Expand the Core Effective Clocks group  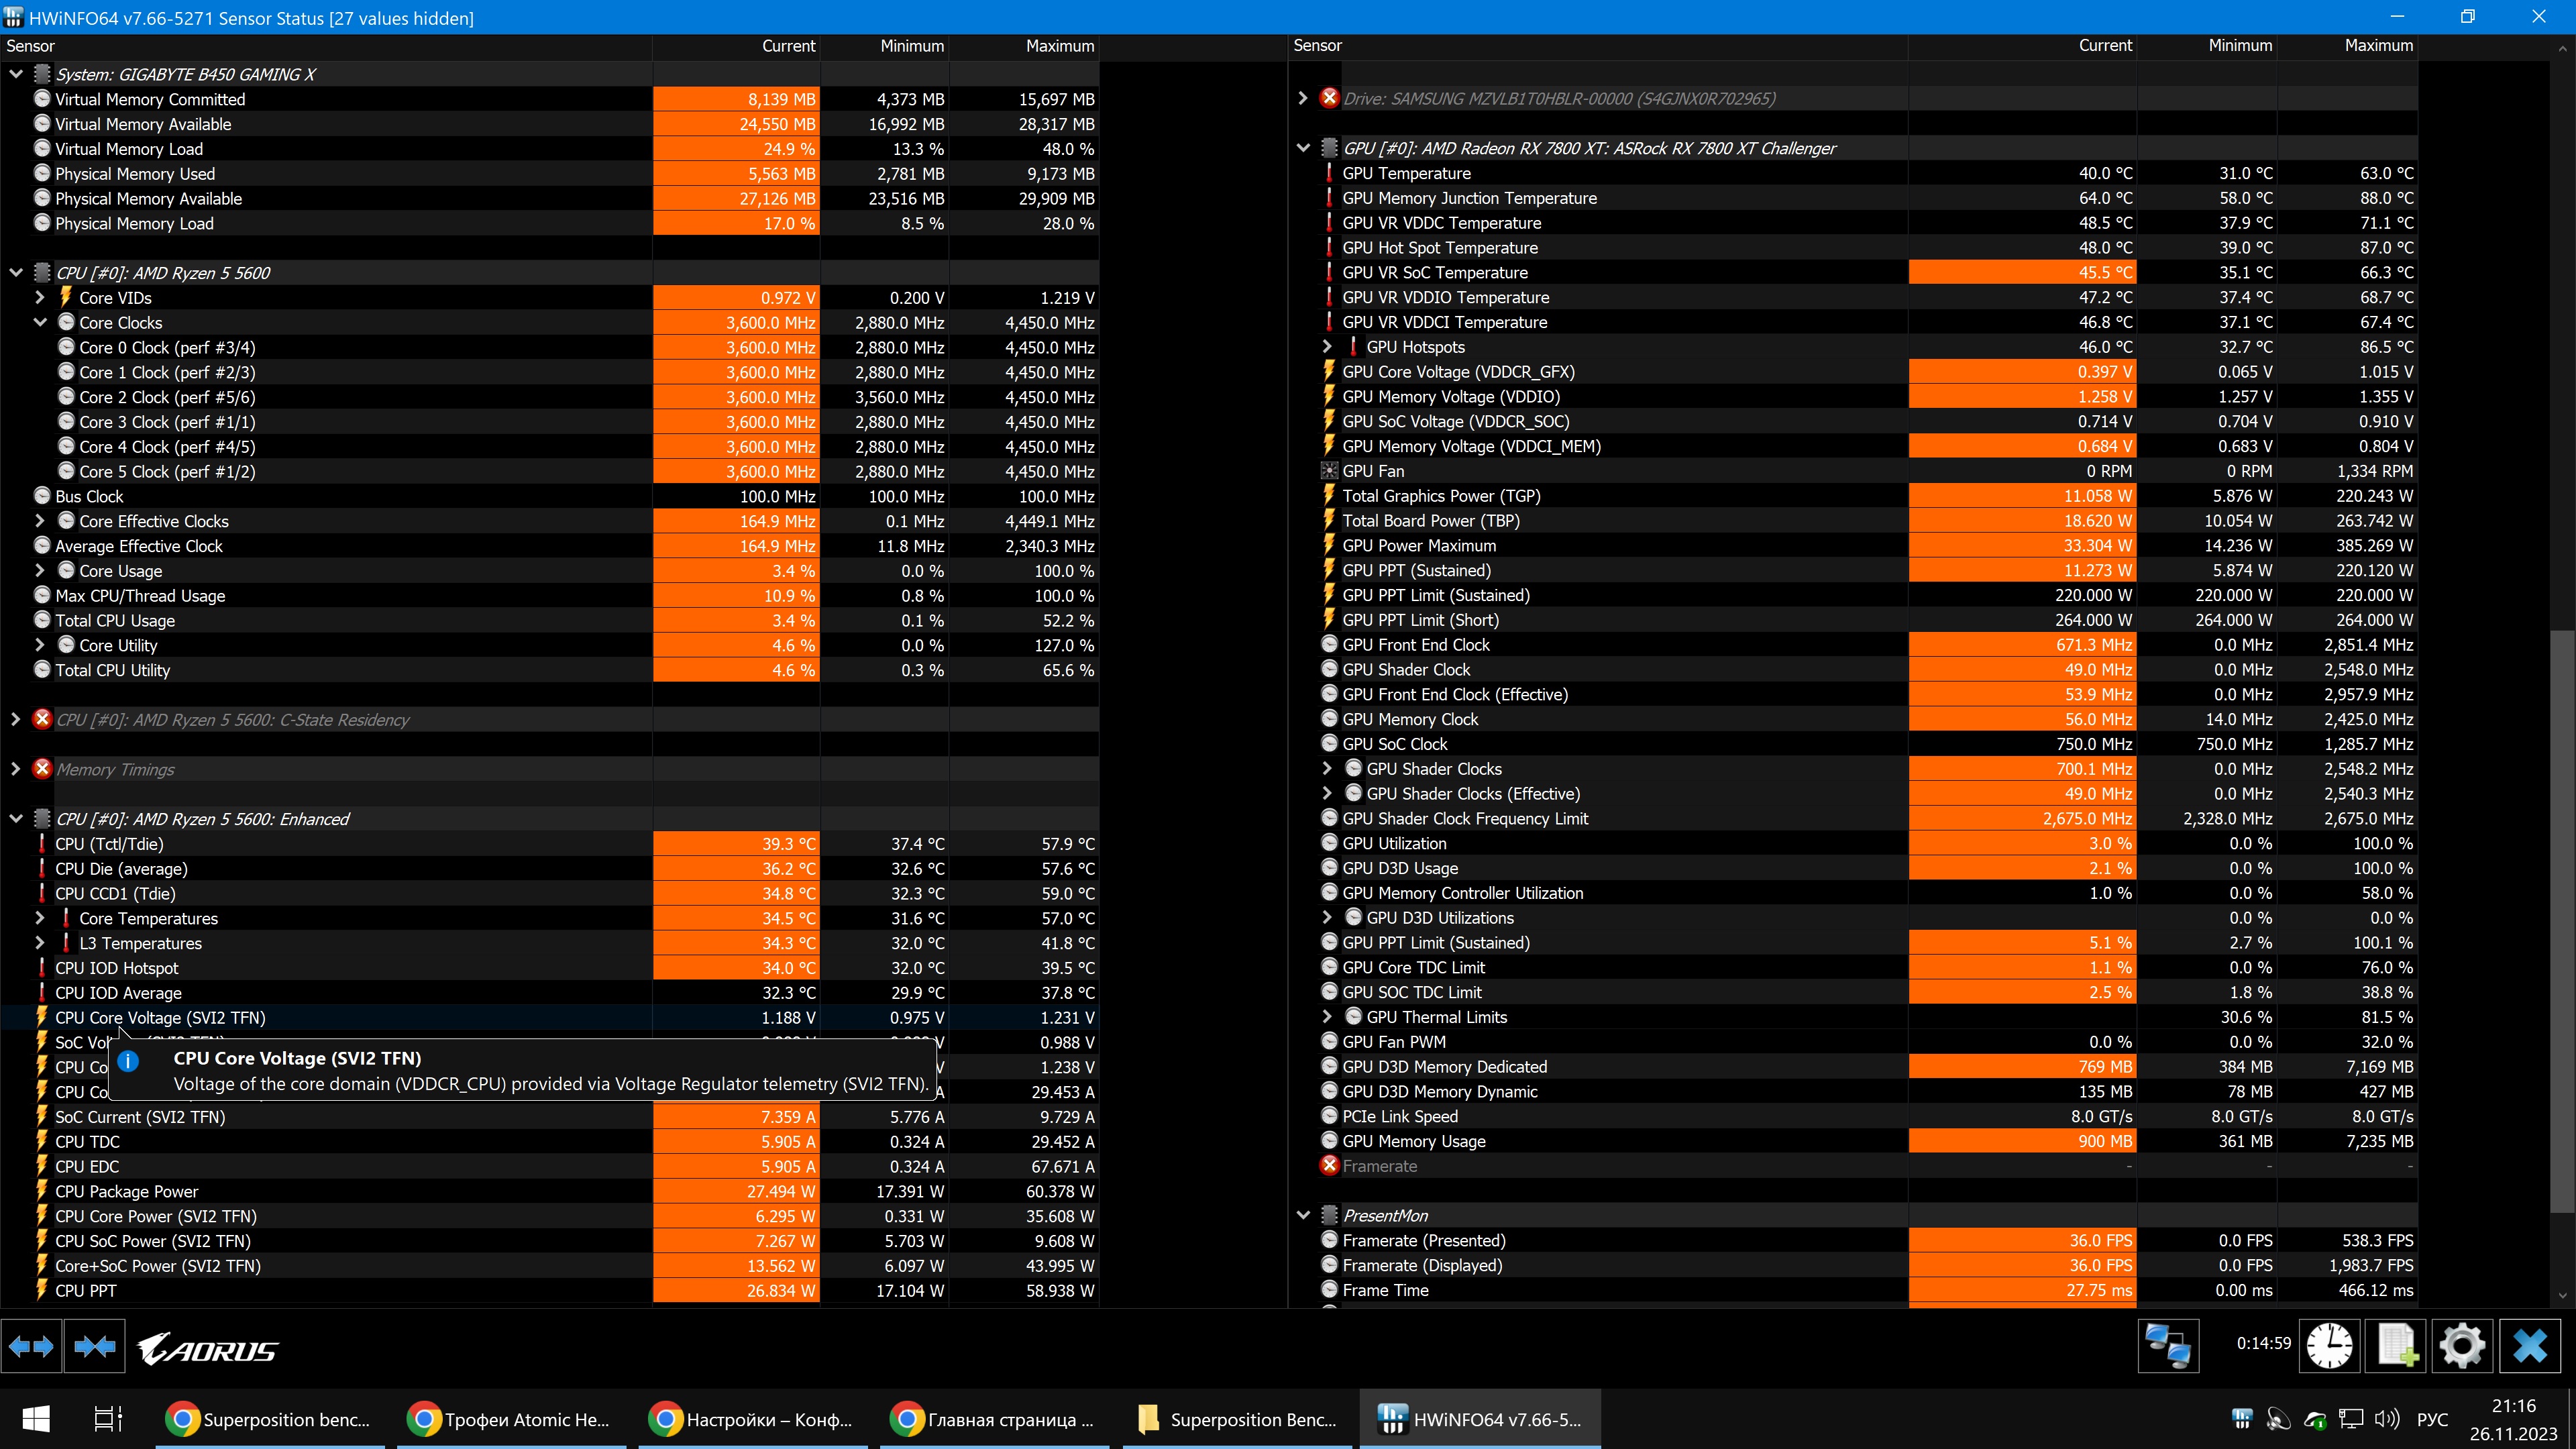click(40, 521)
